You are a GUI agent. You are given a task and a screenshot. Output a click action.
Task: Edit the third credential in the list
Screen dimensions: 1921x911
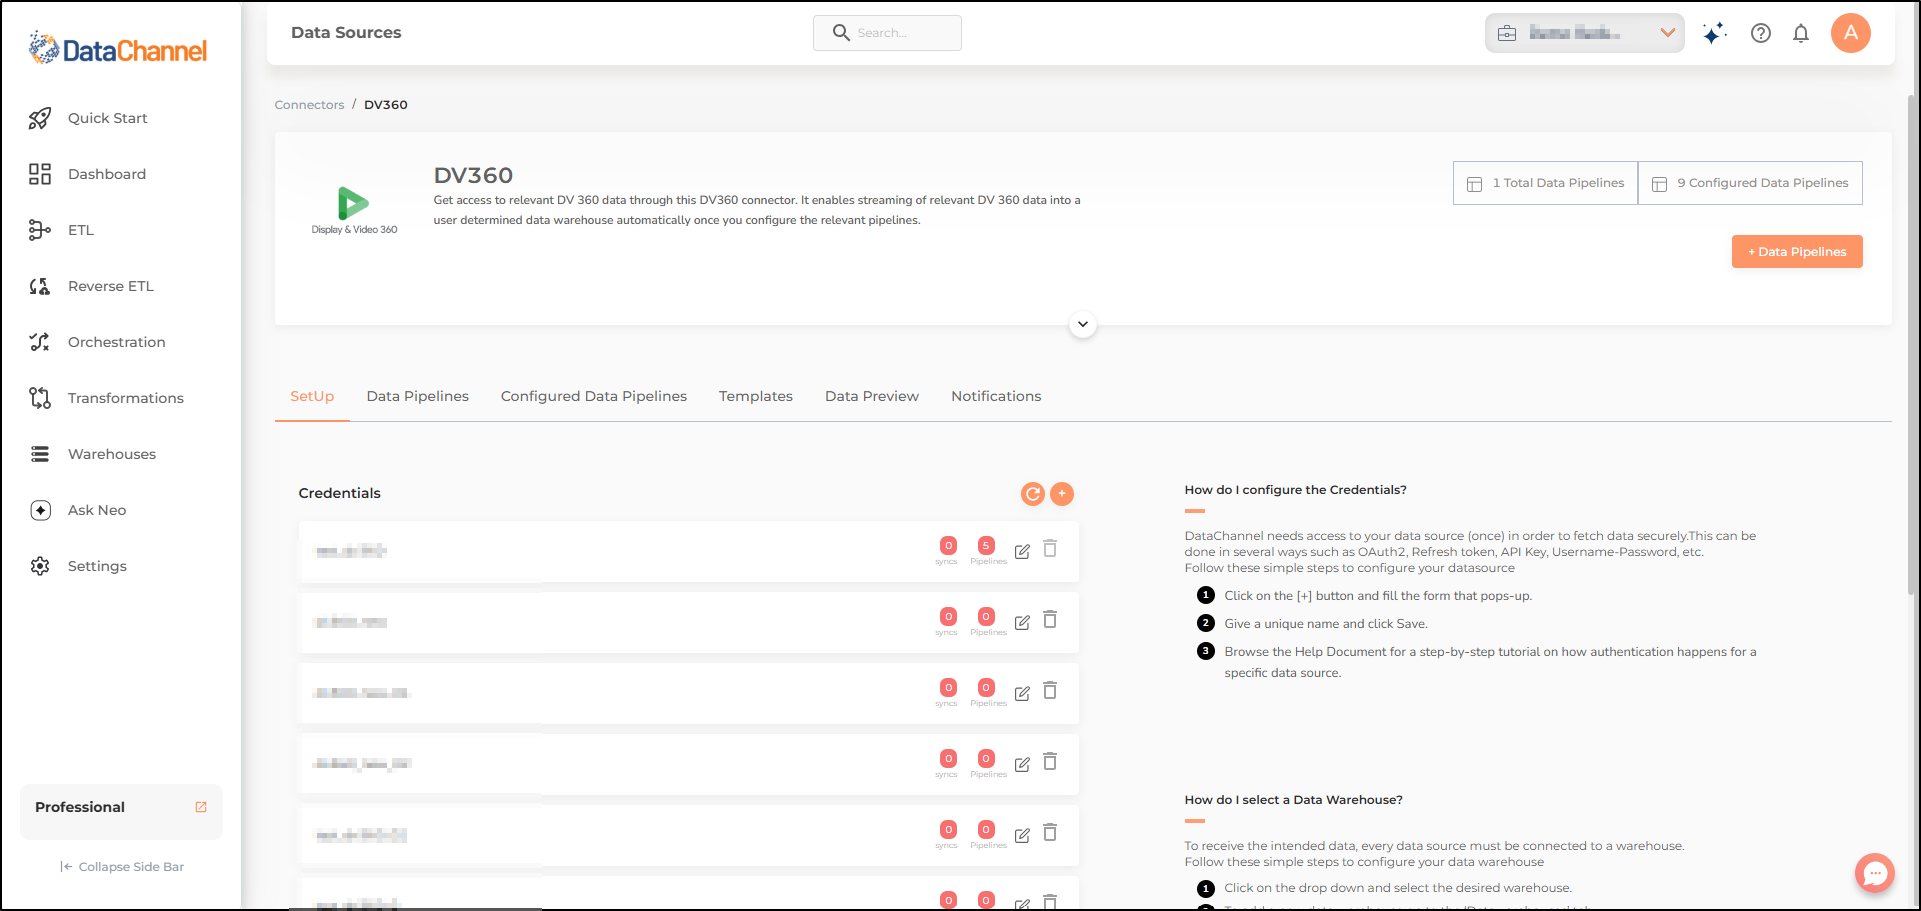coord(1022,693)
